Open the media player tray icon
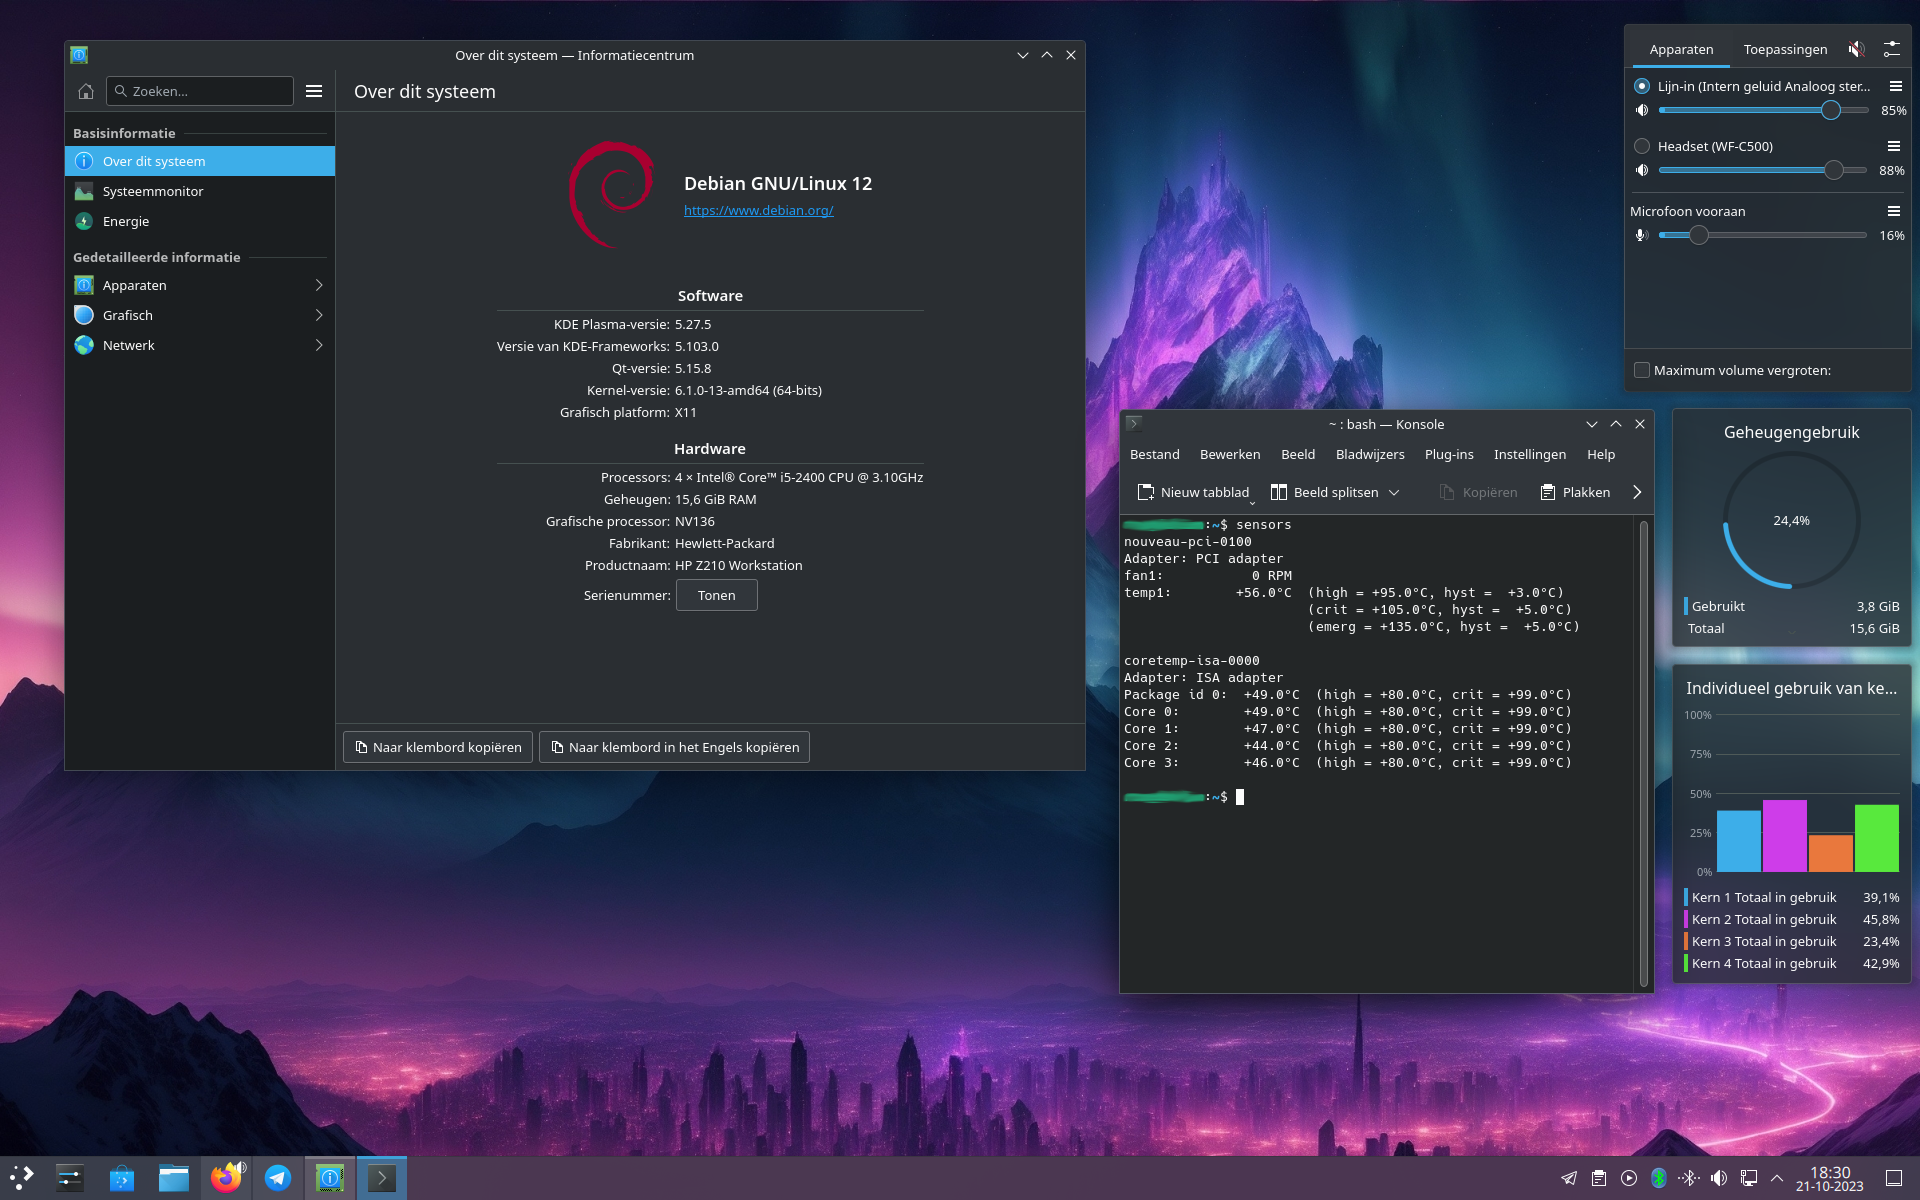Image resolution: width=1920 pixels, height=1200 pixels. (1629, 1178)
